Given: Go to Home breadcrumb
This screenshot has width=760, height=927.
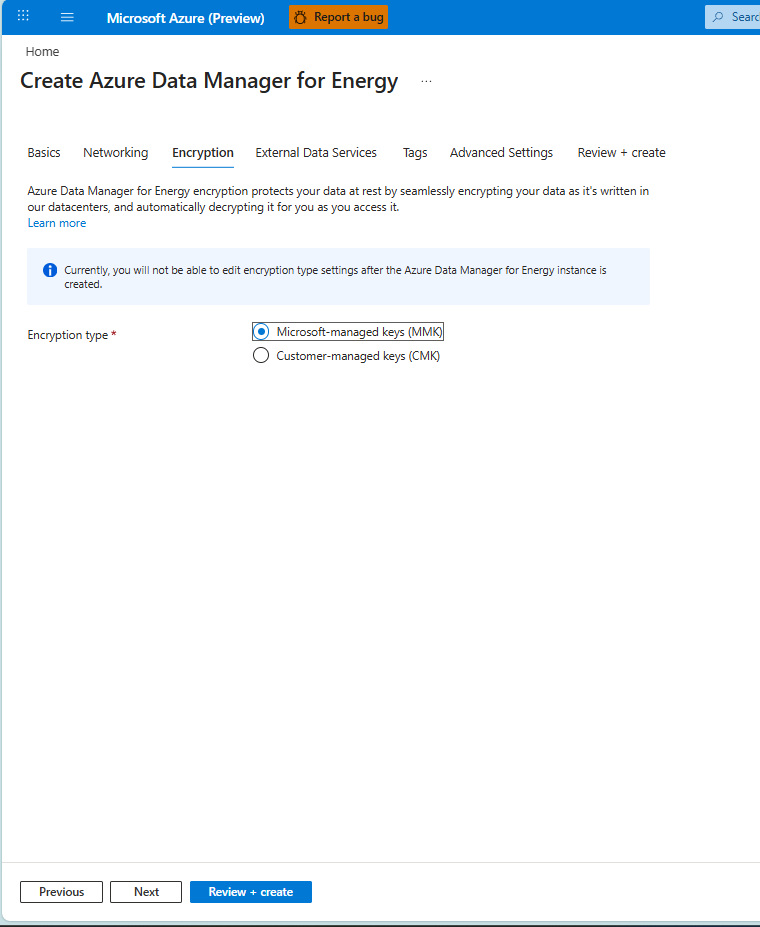Looking at the screenshot, I should 42,51.
